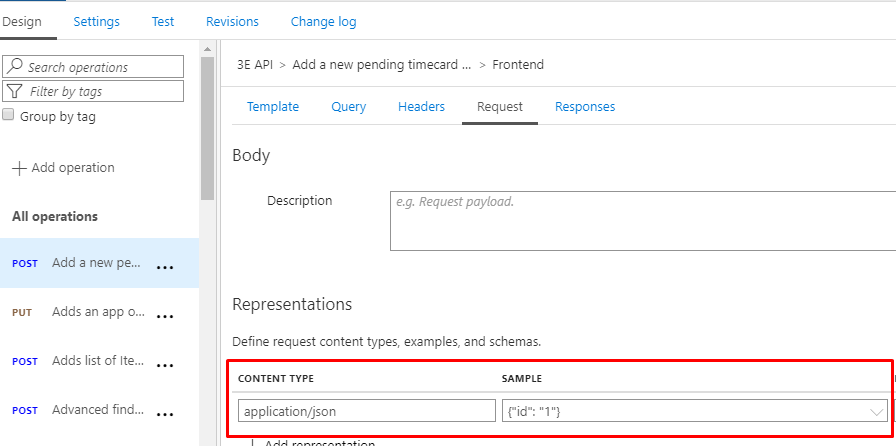Image resolution: width=896 pixels, height=446 pixels.
Task: Open the Headers tab
Action: pos(421,106)
